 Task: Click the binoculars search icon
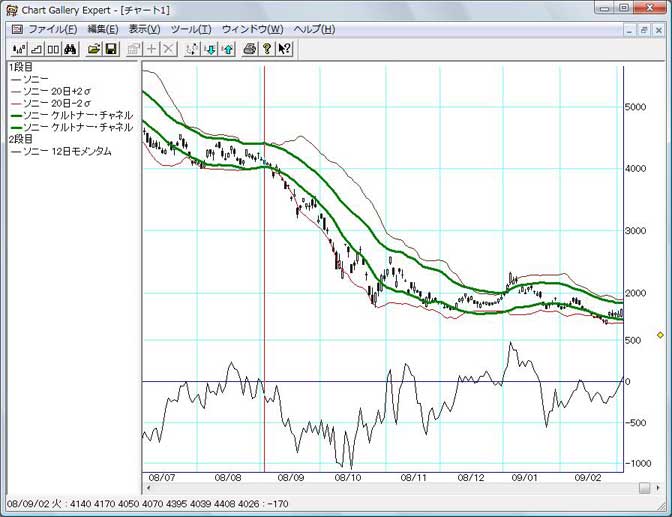(x=70, y=48)
